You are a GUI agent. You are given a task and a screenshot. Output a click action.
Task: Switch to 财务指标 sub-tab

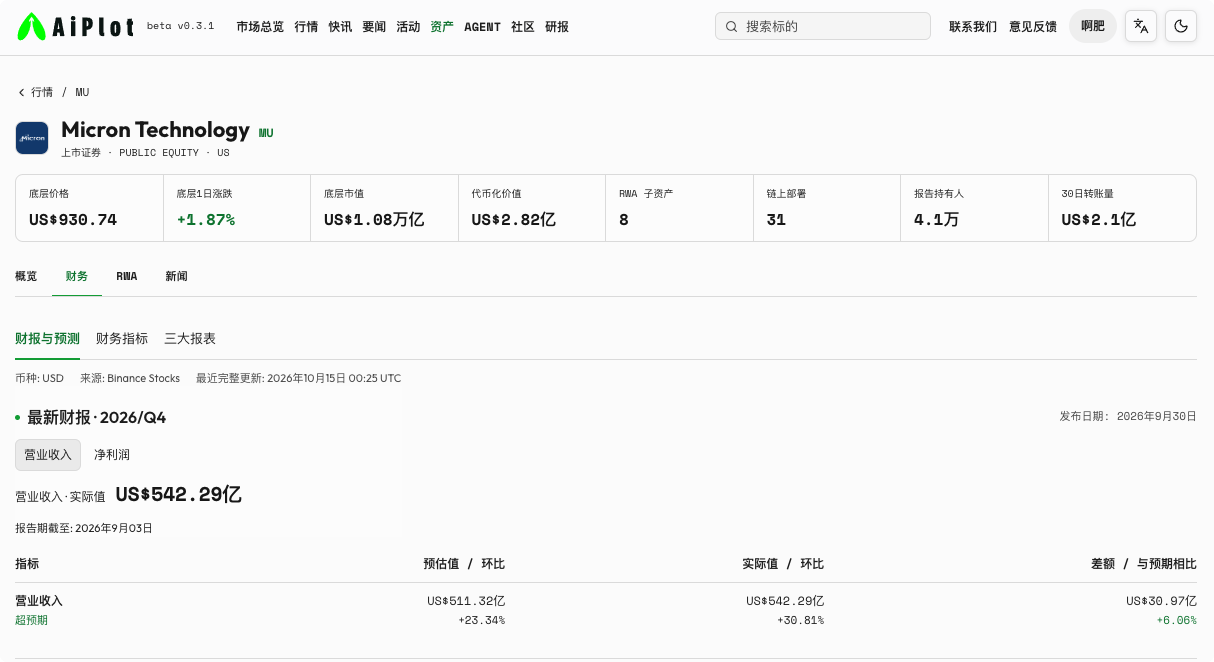pos(122,339)
